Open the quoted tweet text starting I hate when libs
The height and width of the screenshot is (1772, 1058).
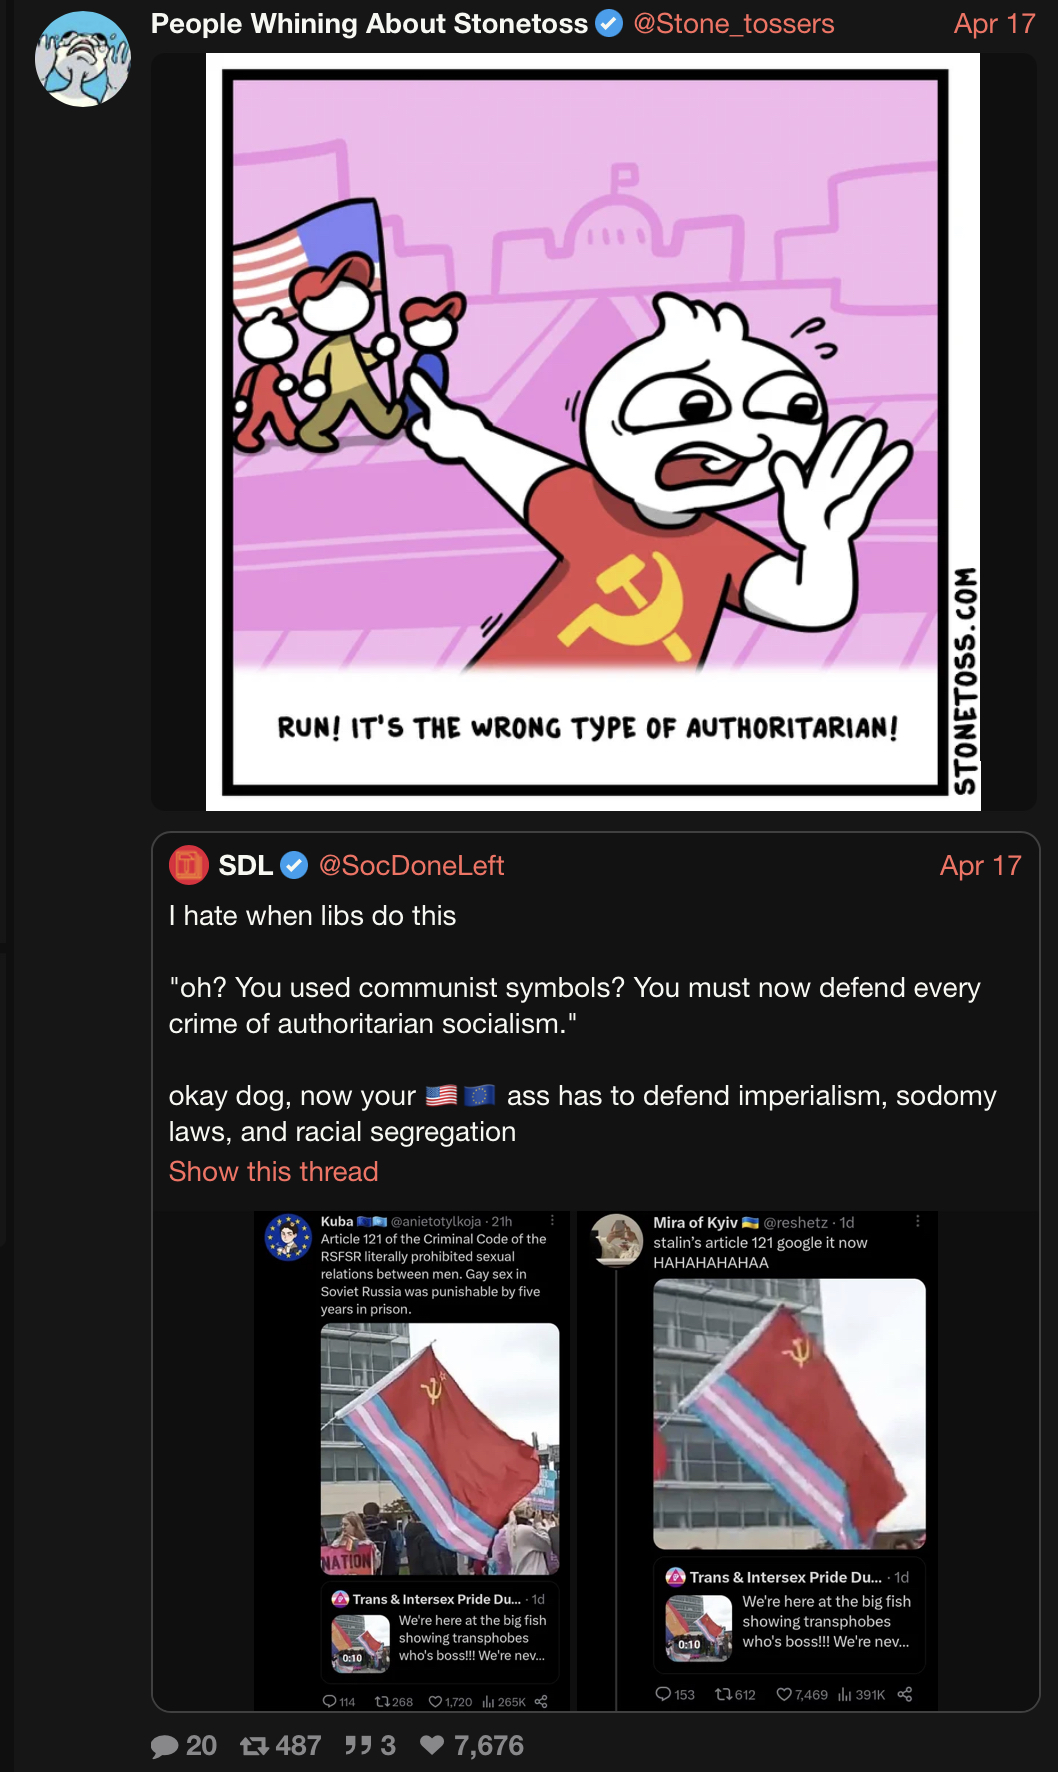coord(583,1024)
